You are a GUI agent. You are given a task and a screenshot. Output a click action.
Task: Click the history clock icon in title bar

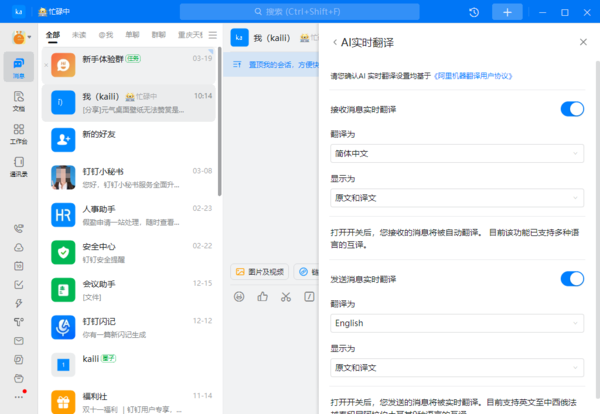[473, 12]
